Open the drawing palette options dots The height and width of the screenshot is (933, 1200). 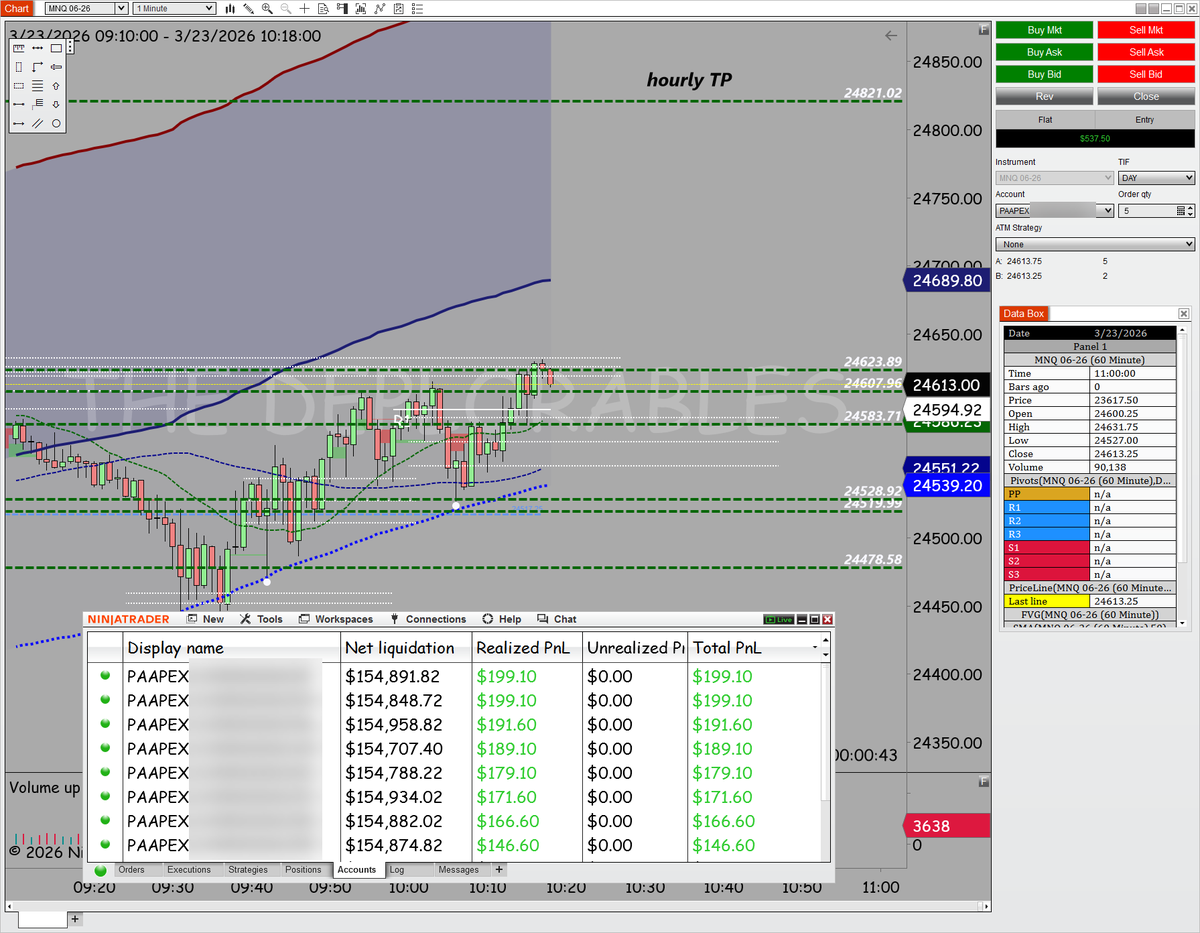click(x=71, y=46)
